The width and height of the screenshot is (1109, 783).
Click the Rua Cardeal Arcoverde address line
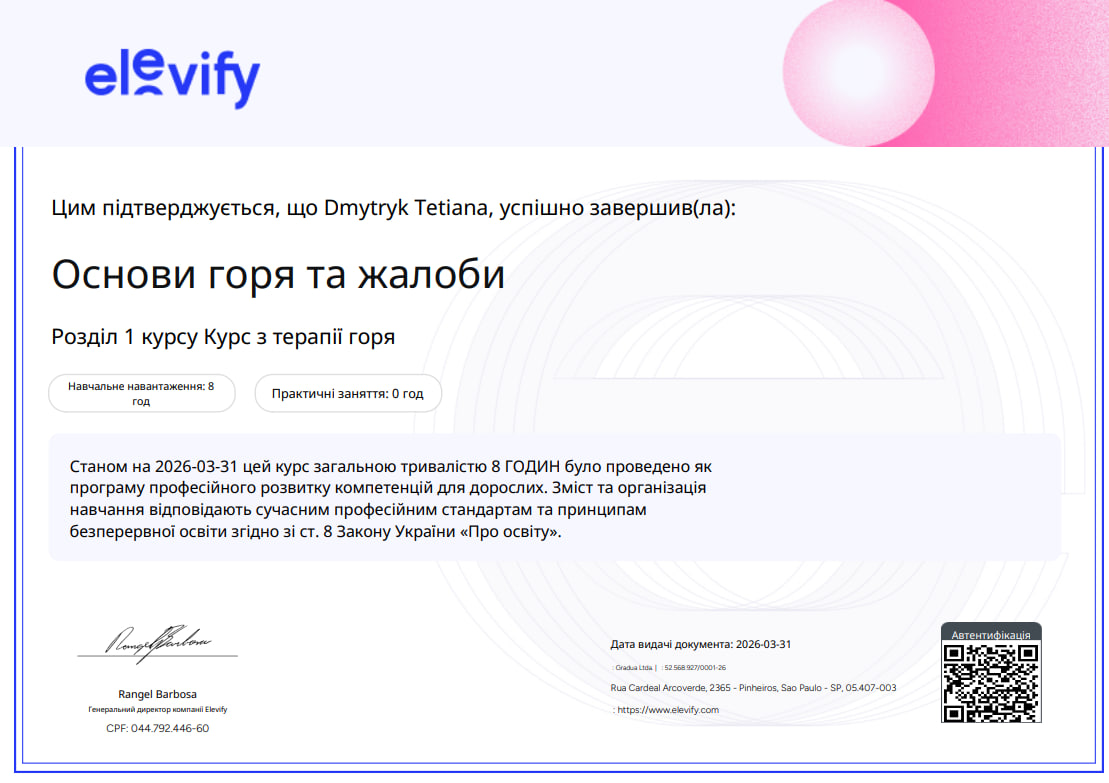[x=752, y=688]
